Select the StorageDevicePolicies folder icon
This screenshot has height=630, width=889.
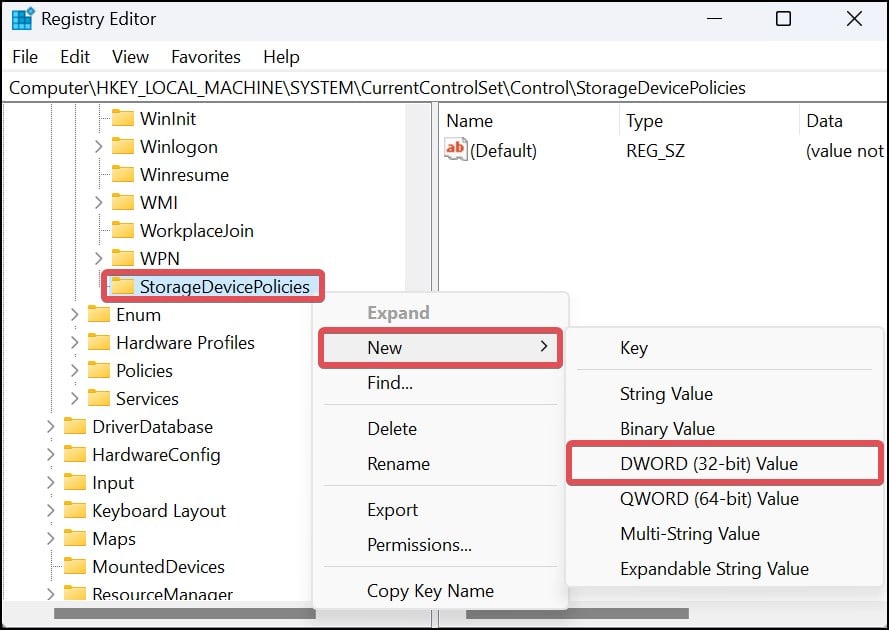123,287
